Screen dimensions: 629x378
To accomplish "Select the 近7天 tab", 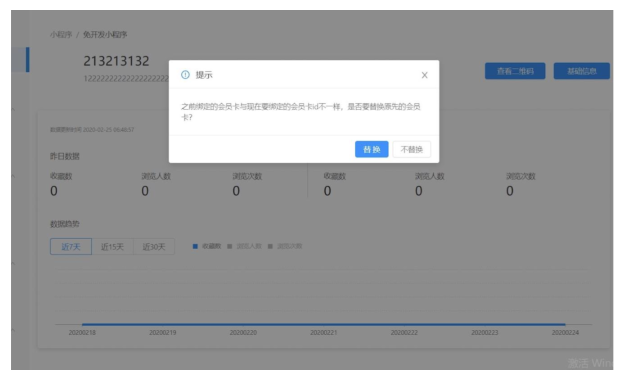I will coord(71,246).
